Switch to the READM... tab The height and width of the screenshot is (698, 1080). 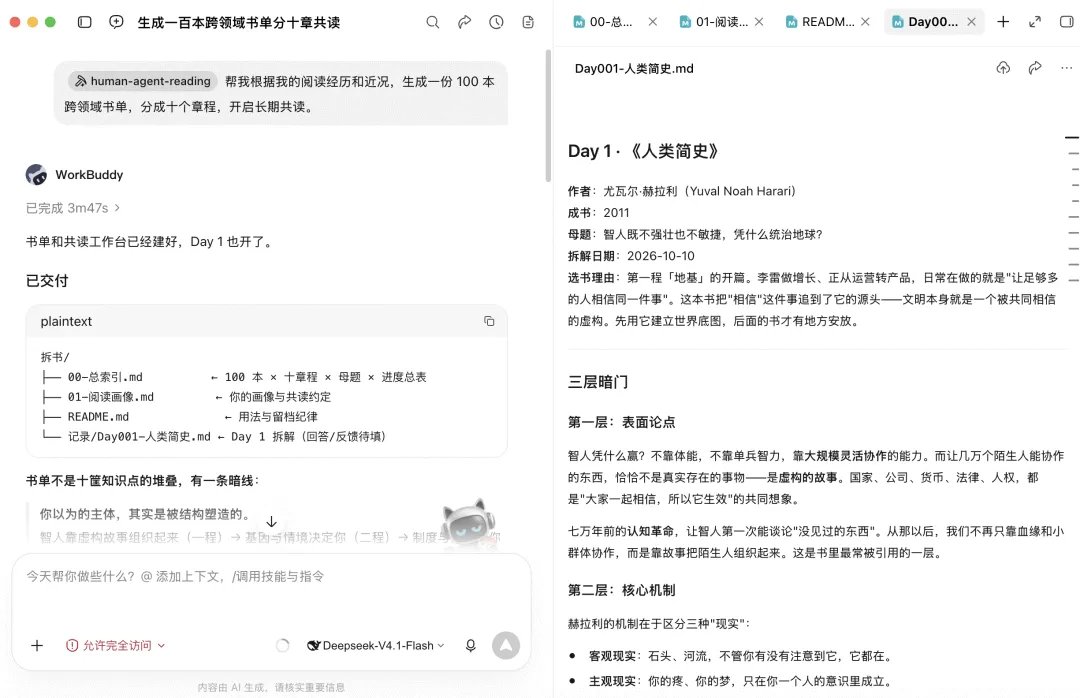pyautogui.click(x=820, y=22)
